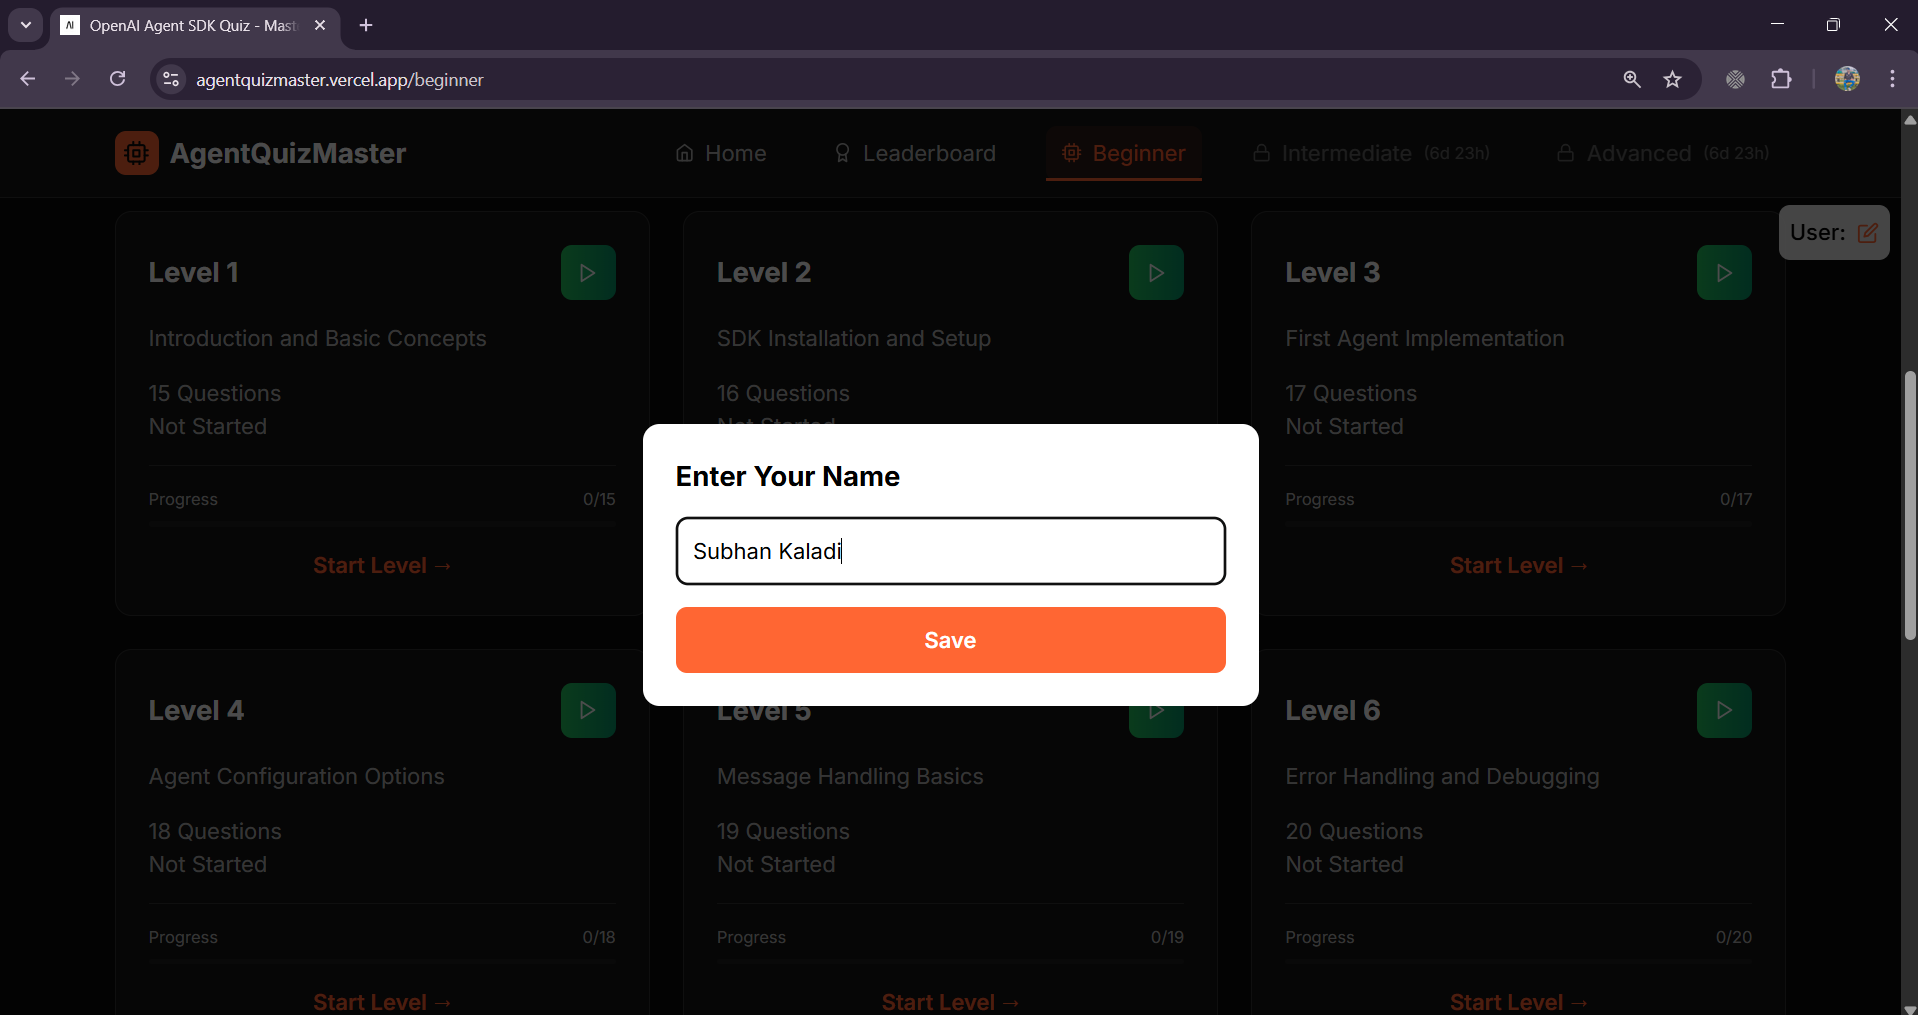Select the locked Advanced nav item
The width and height of the screenshot is (1918, 1015).
point(1663,153)
